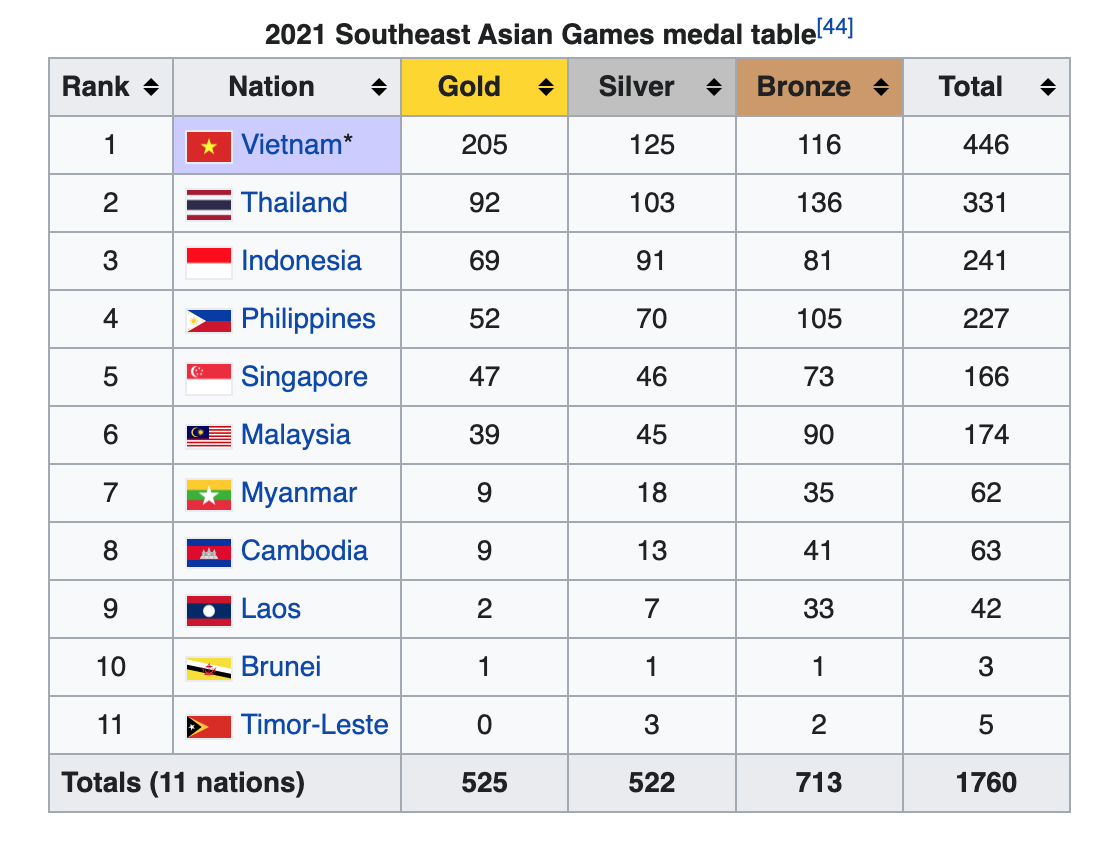Click the Timor-Leste flag icon

point(209,727)
